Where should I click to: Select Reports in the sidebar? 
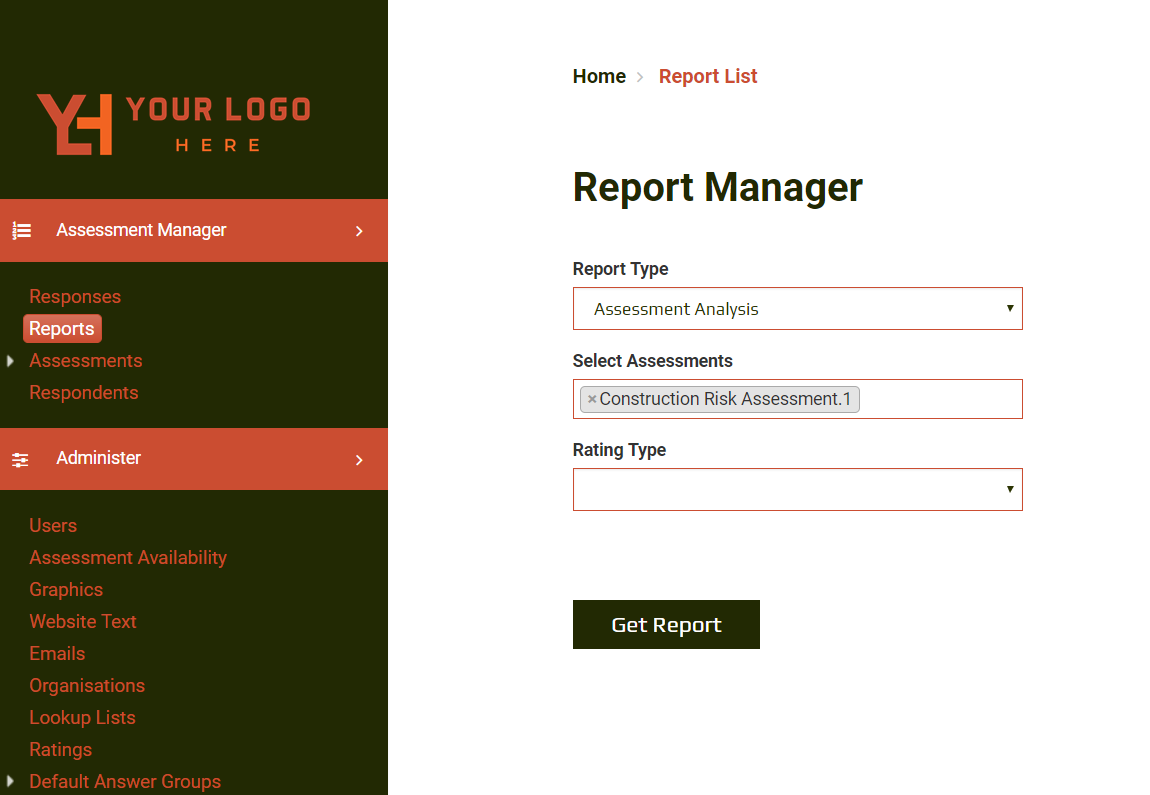[x=62, y=328]
